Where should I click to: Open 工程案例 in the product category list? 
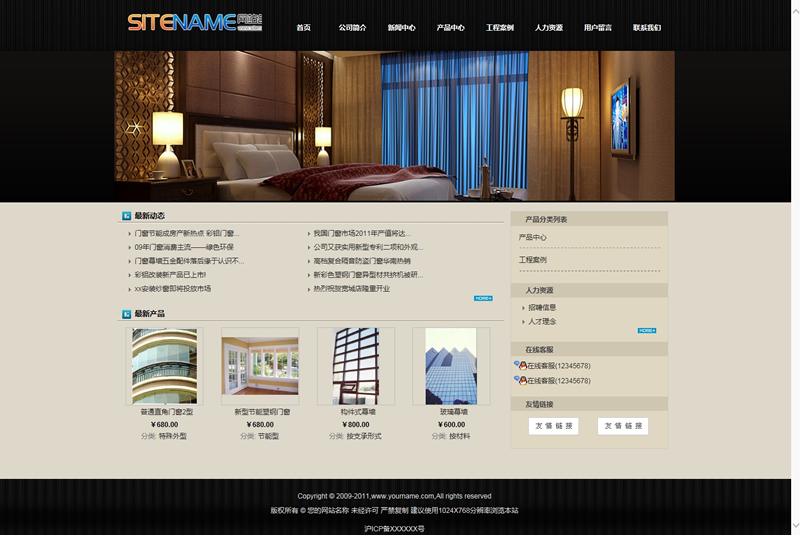[533, 260]
